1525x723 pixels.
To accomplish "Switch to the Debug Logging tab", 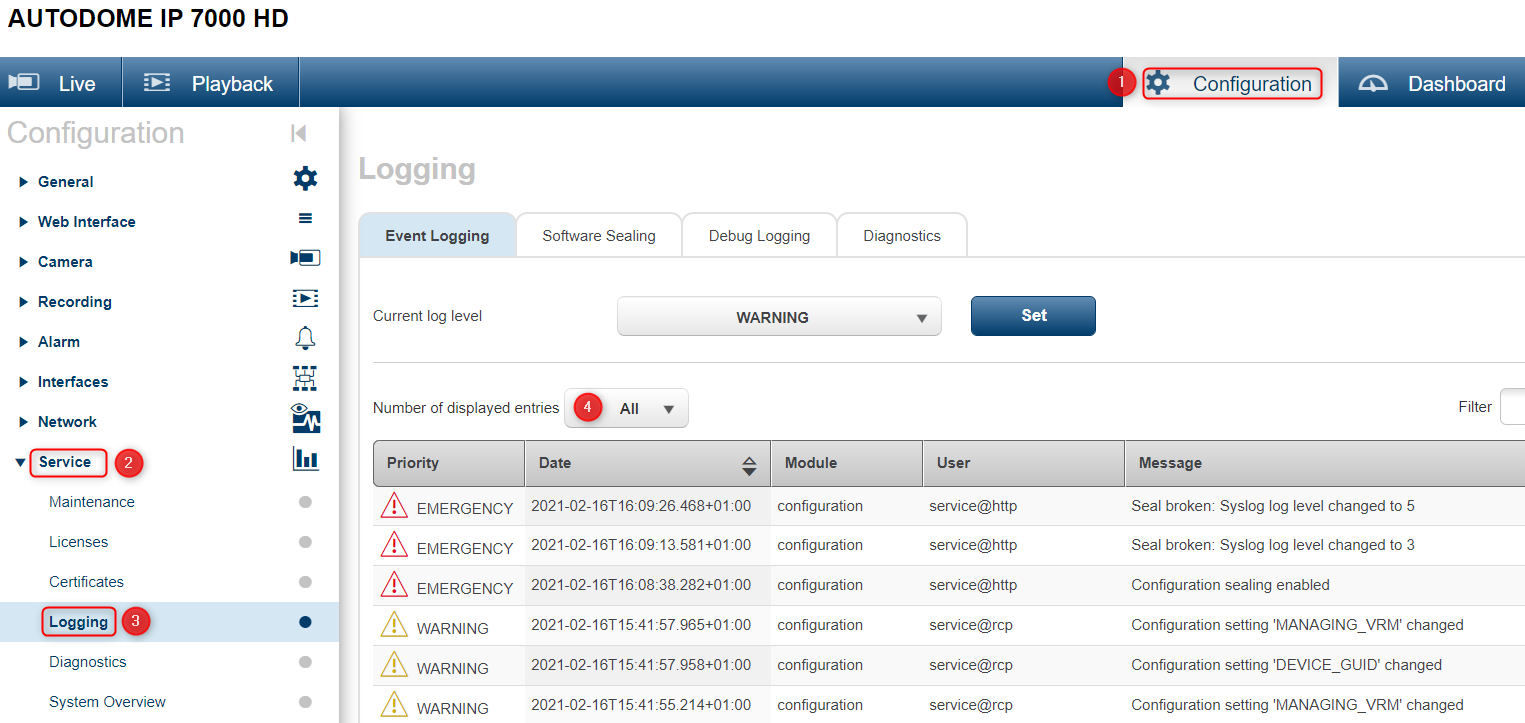I will (759, 236).
